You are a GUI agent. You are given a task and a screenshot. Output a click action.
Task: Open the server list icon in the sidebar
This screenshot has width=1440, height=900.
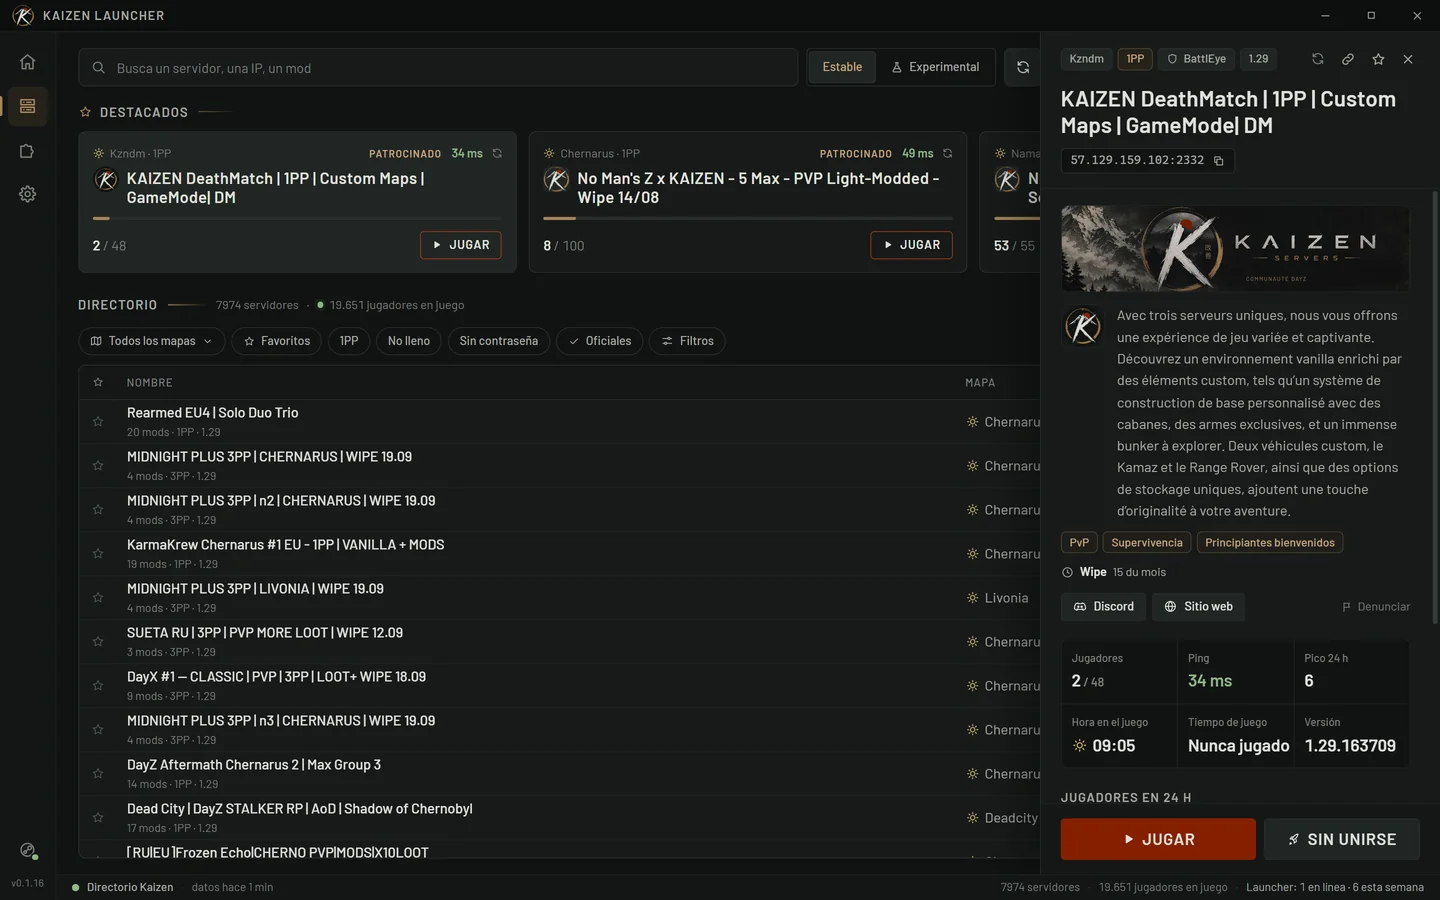pos(27,106)
